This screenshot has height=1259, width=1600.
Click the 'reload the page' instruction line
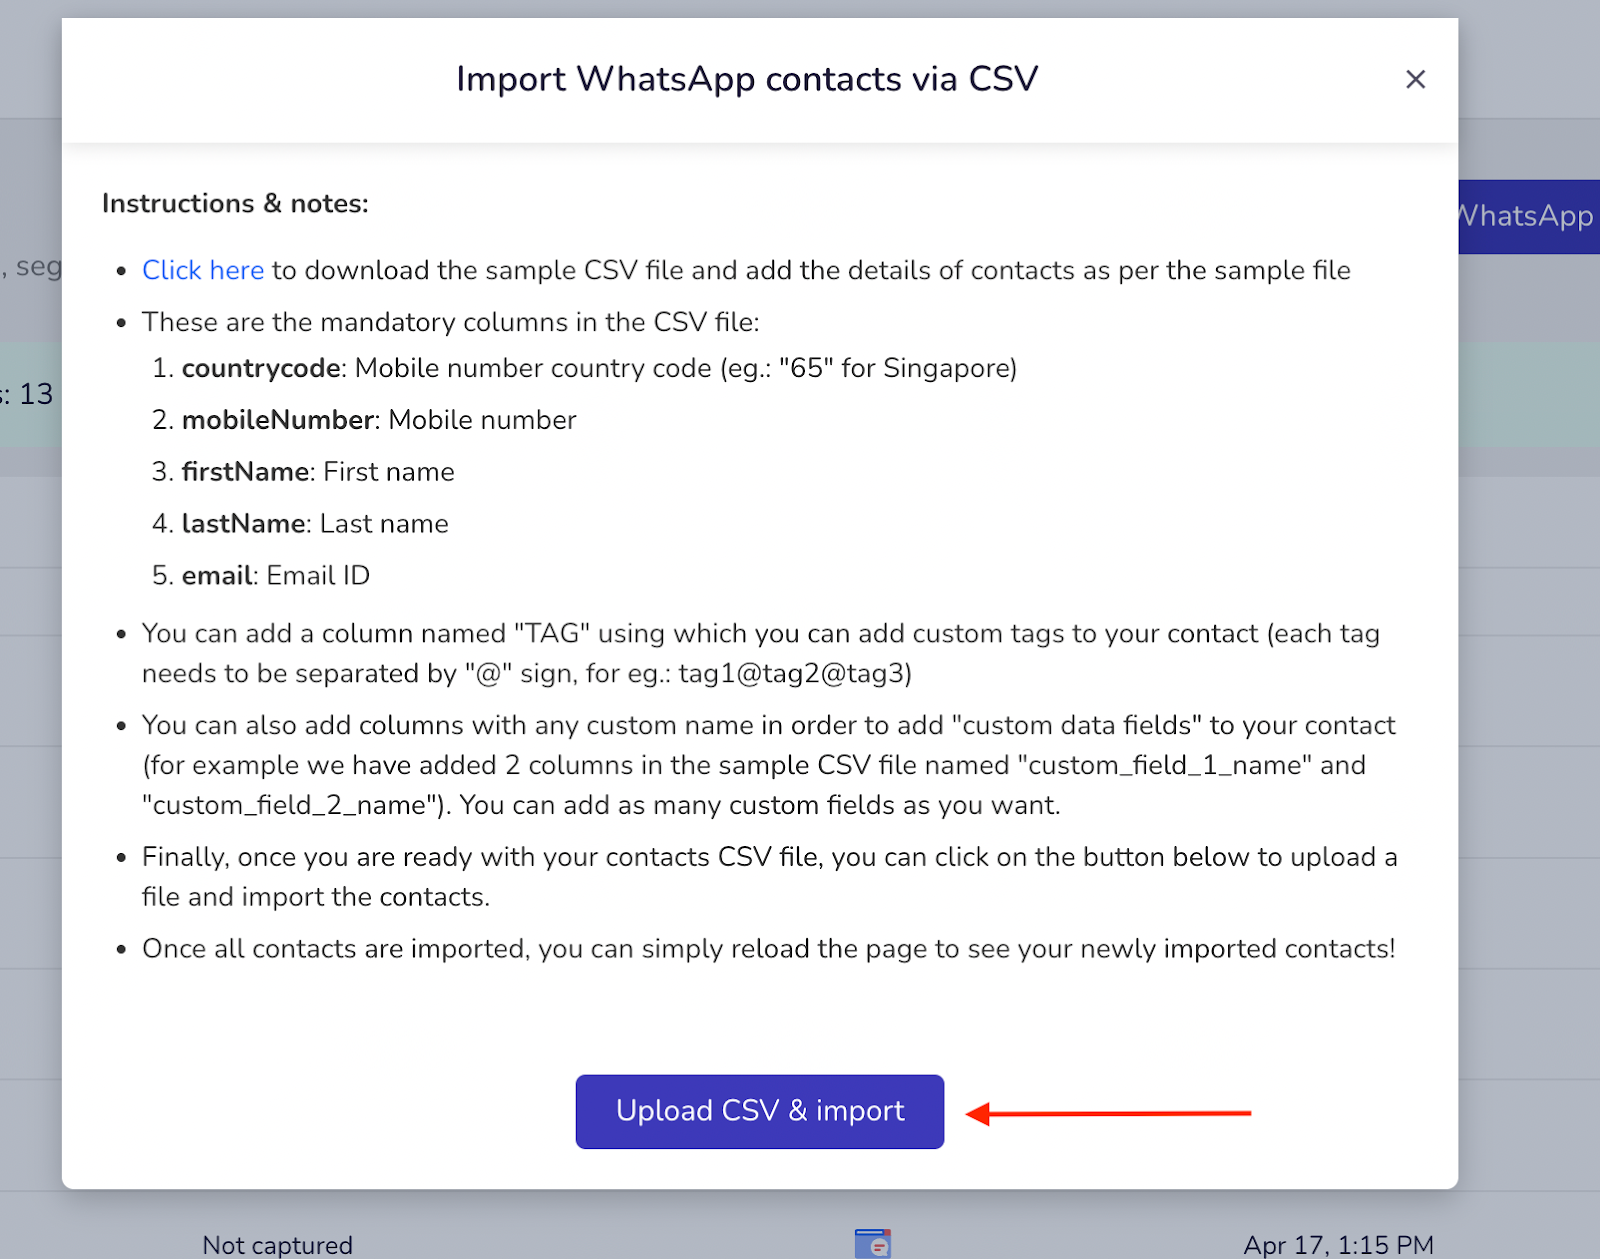pyautogui.click(x=768, y=948)
